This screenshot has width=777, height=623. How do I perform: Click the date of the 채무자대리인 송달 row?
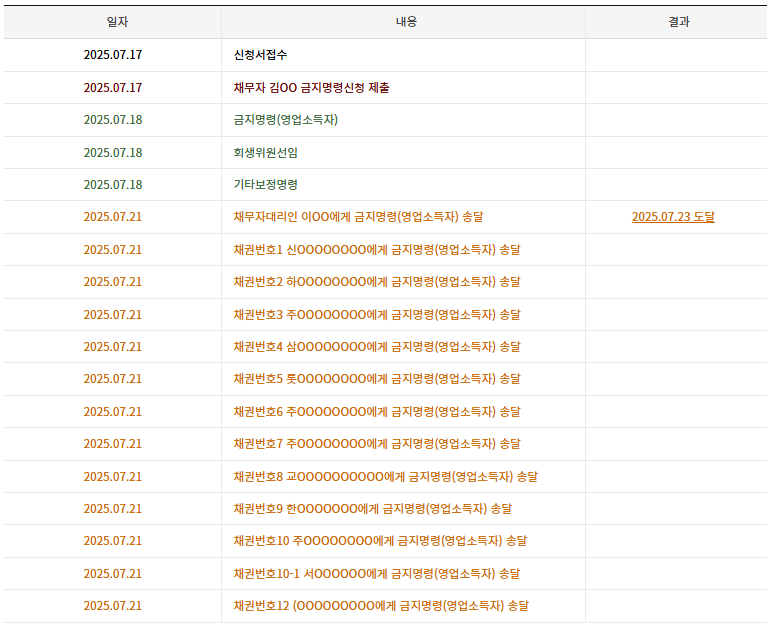pyautogui.click(x=113, y=217)
